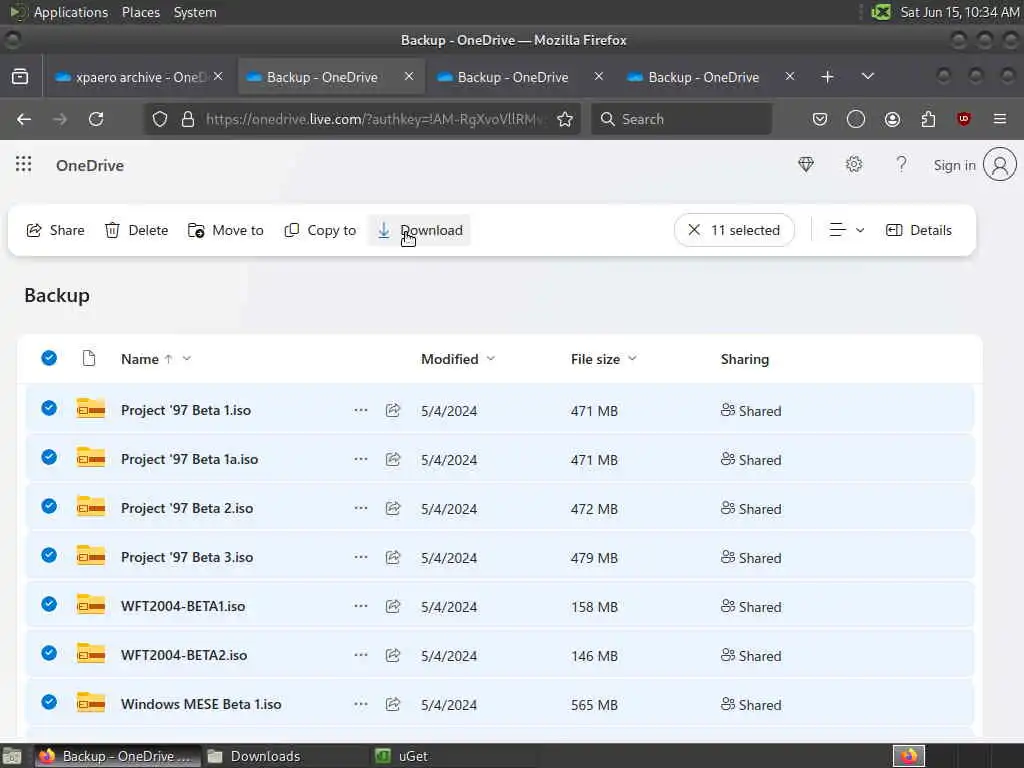The width and height of the screenshot is (1024, 768).
Task: Open the premium diamond icon
Action: point(806,165)
